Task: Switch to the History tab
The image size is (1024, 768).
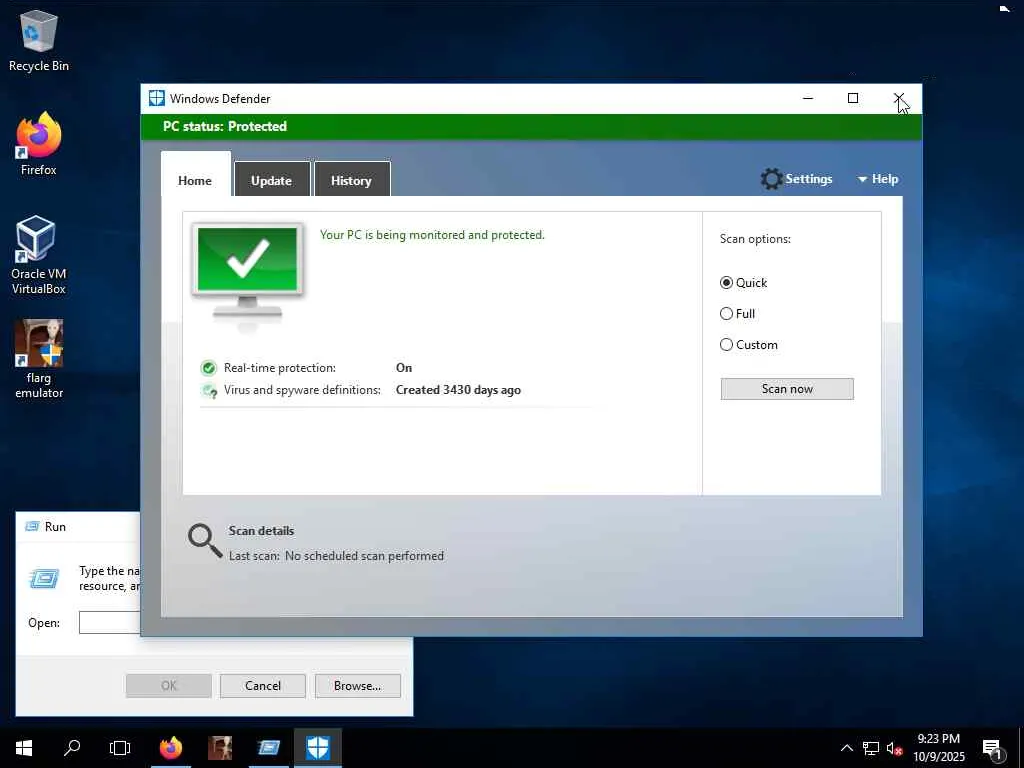Action: coord(352,179)
